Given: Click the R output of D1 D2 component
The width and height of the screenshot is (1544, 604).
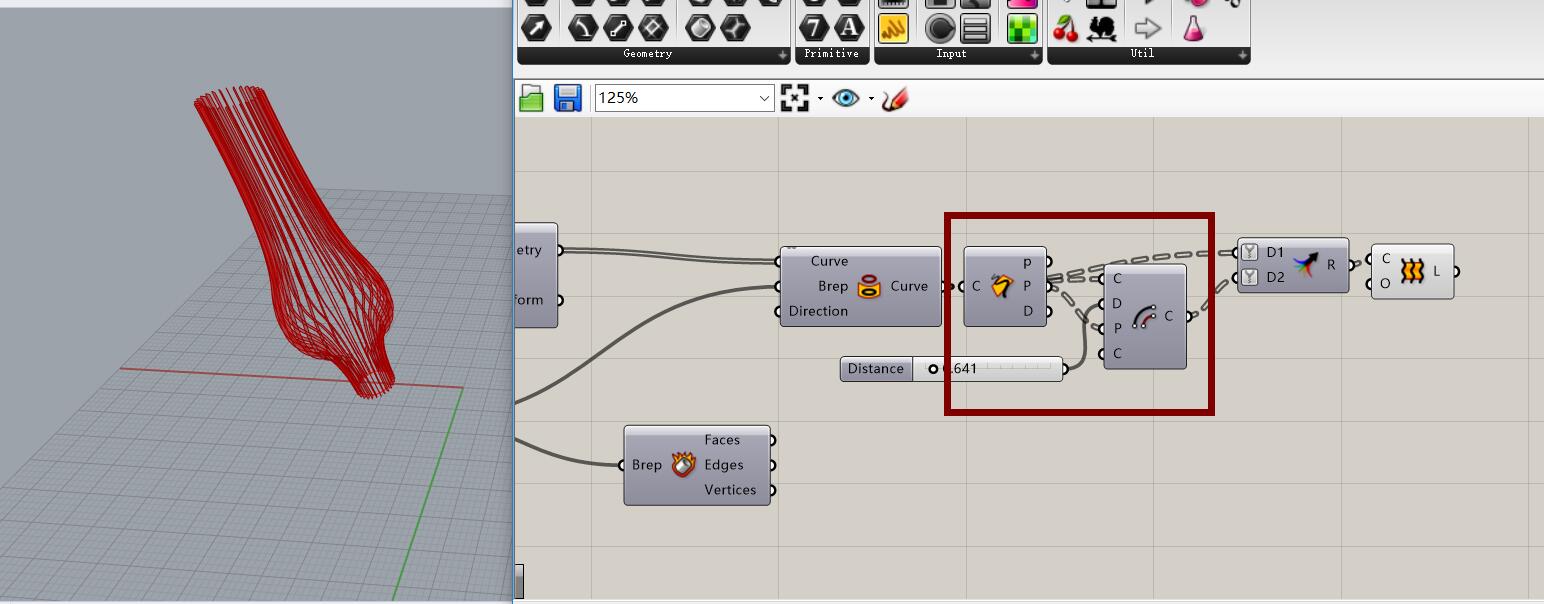Looking at the screenshot, I should tap(1331, 265).
